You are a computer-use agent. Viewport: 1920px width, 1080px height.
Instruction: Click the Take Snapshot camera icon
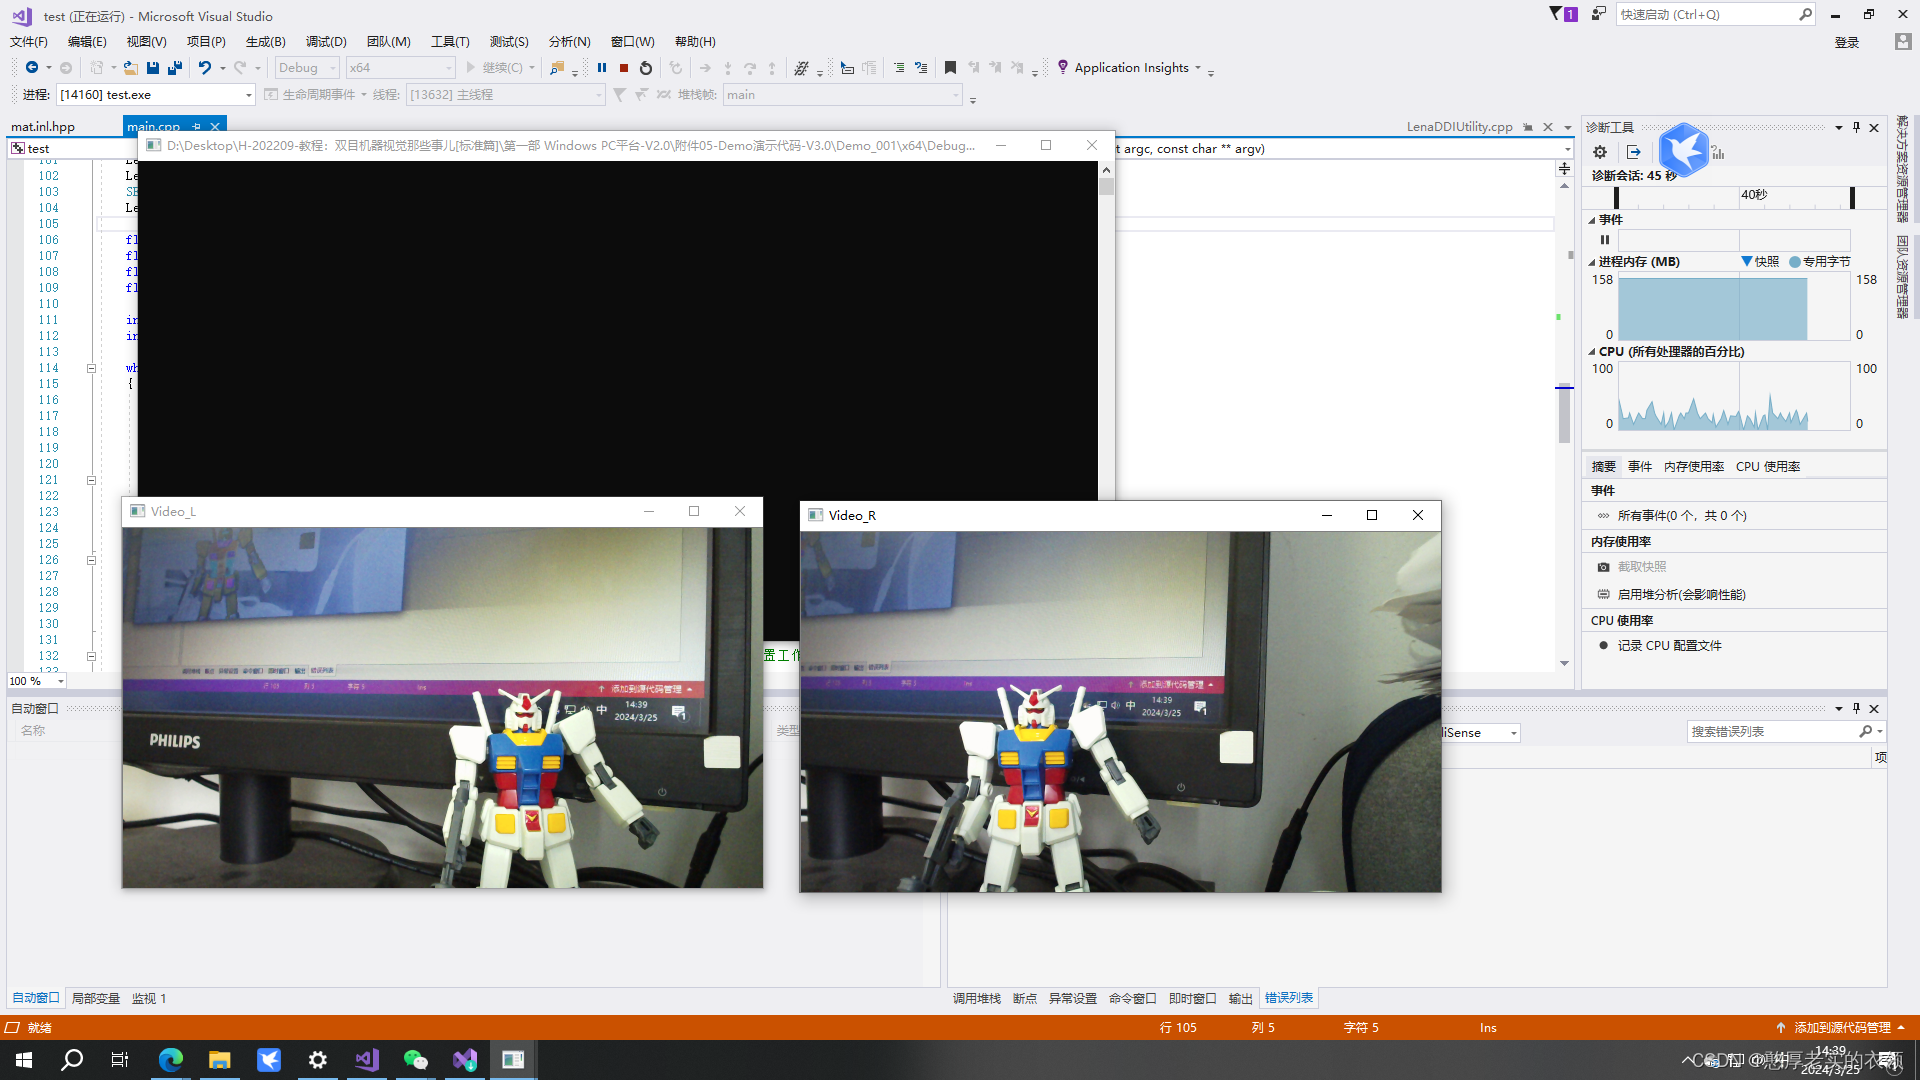point(1604,567)
